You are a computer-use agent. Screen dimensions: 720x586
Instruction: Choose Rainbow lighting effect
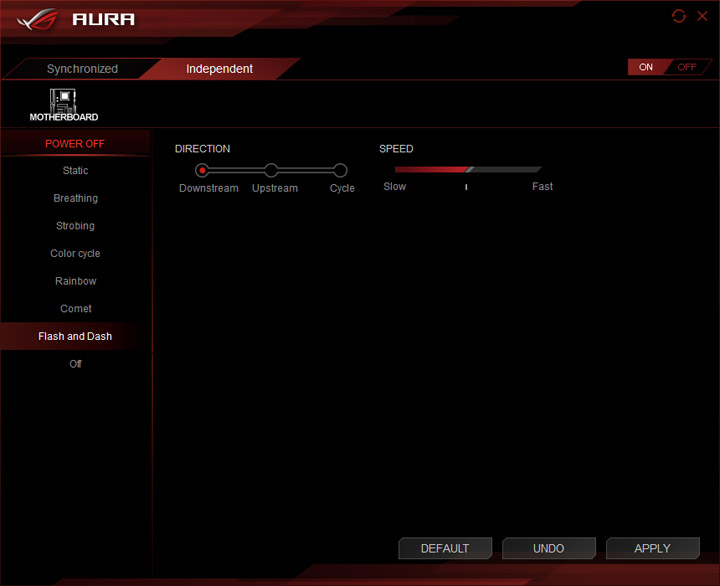(x=75, y=281)
